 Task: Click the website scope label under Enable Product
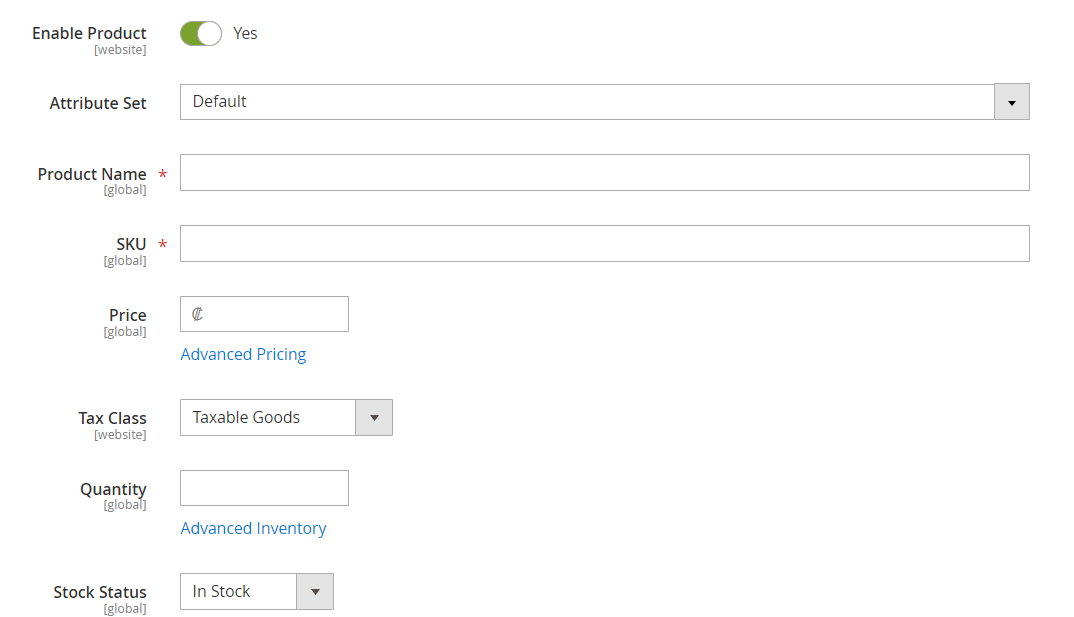point(120,49)
